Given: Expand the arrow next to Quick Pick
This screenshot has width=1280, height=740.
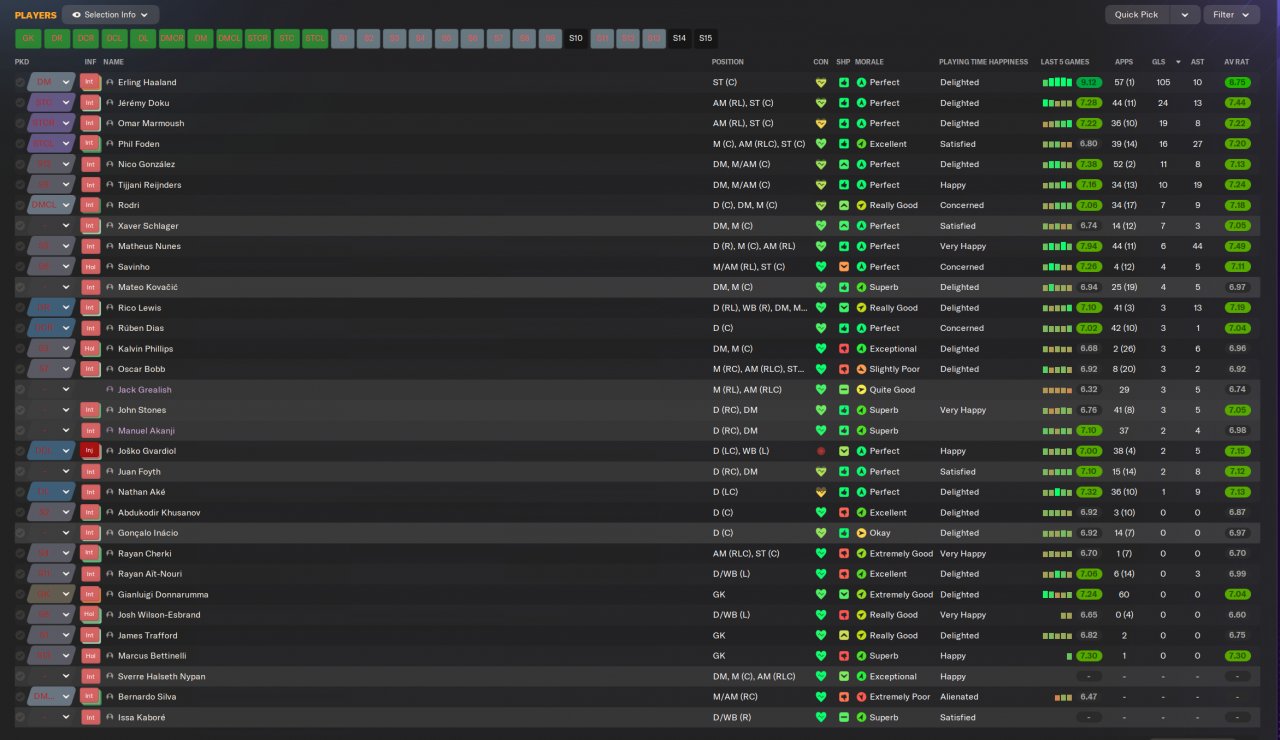Looking at the screenshot, I should pyautogui.click(x=1185, y=15).
